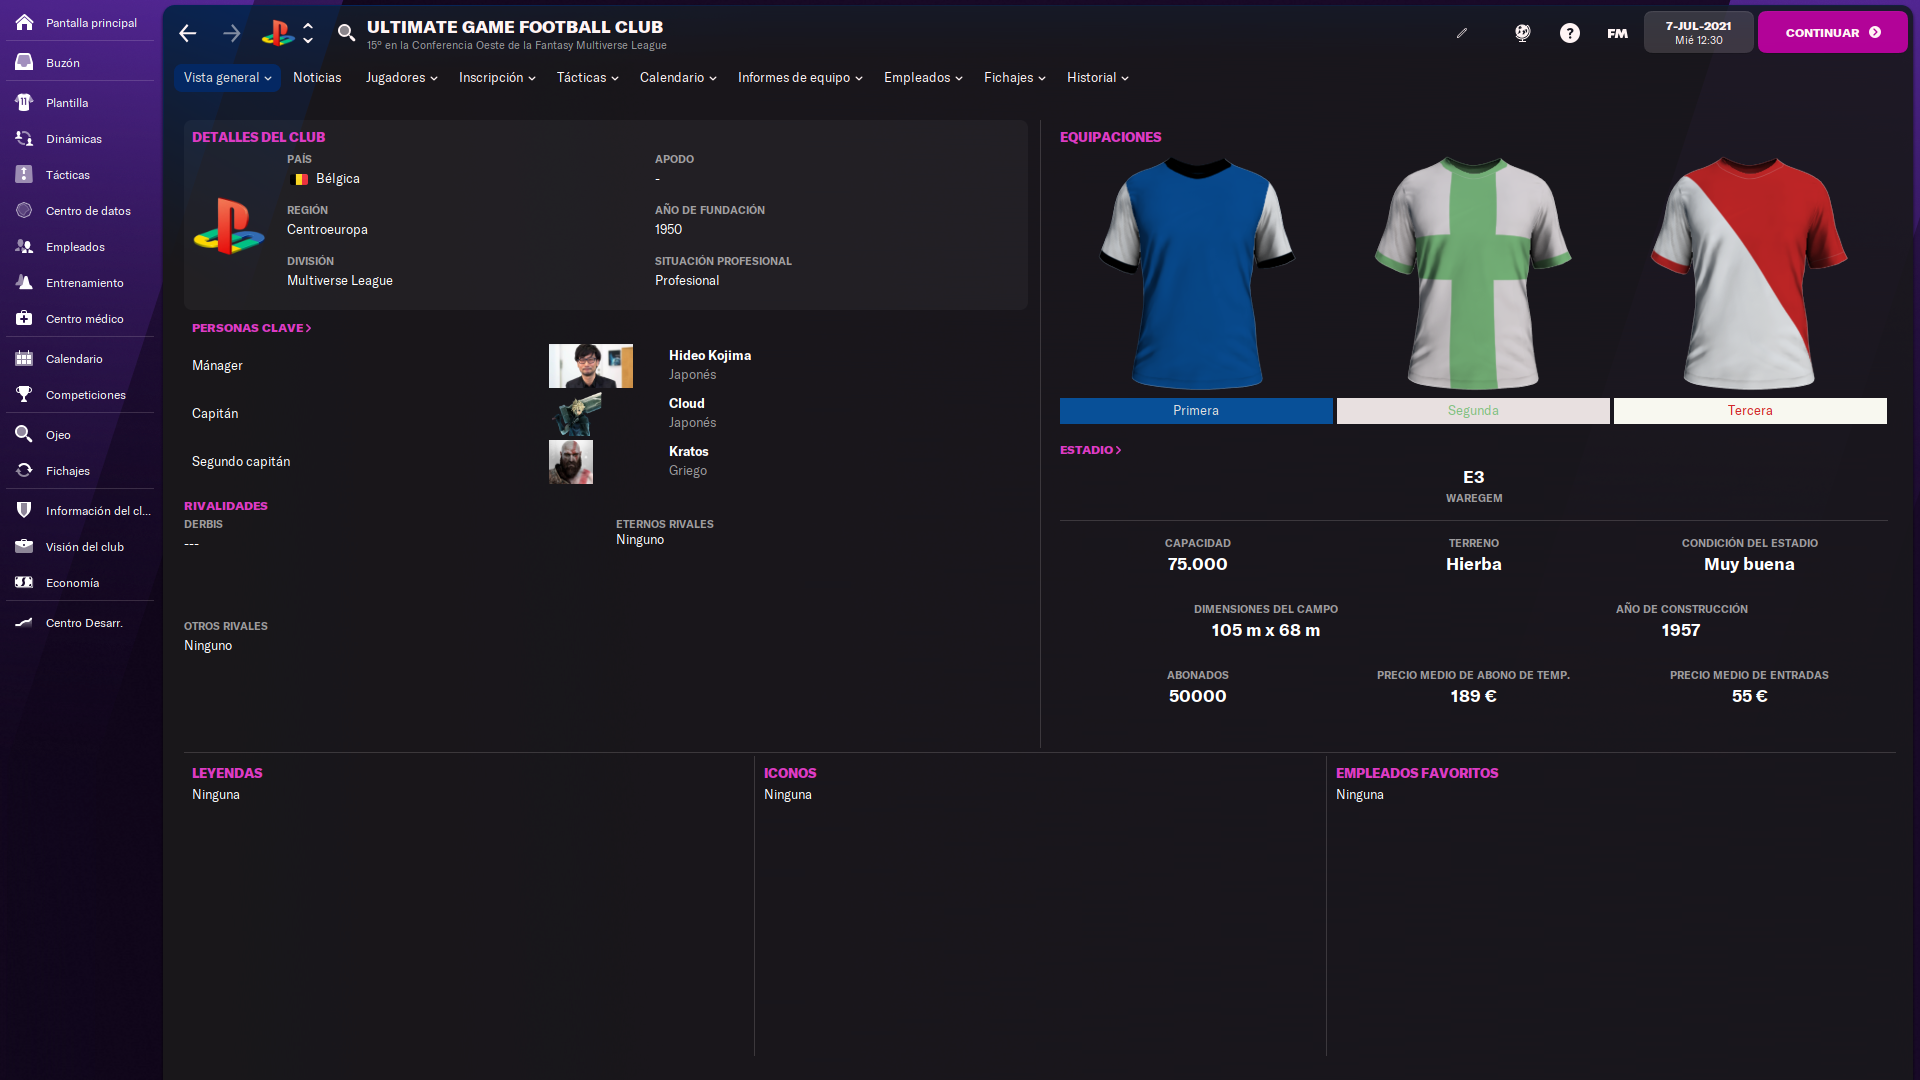Click the E3 stadium name

pos(1473,477)
